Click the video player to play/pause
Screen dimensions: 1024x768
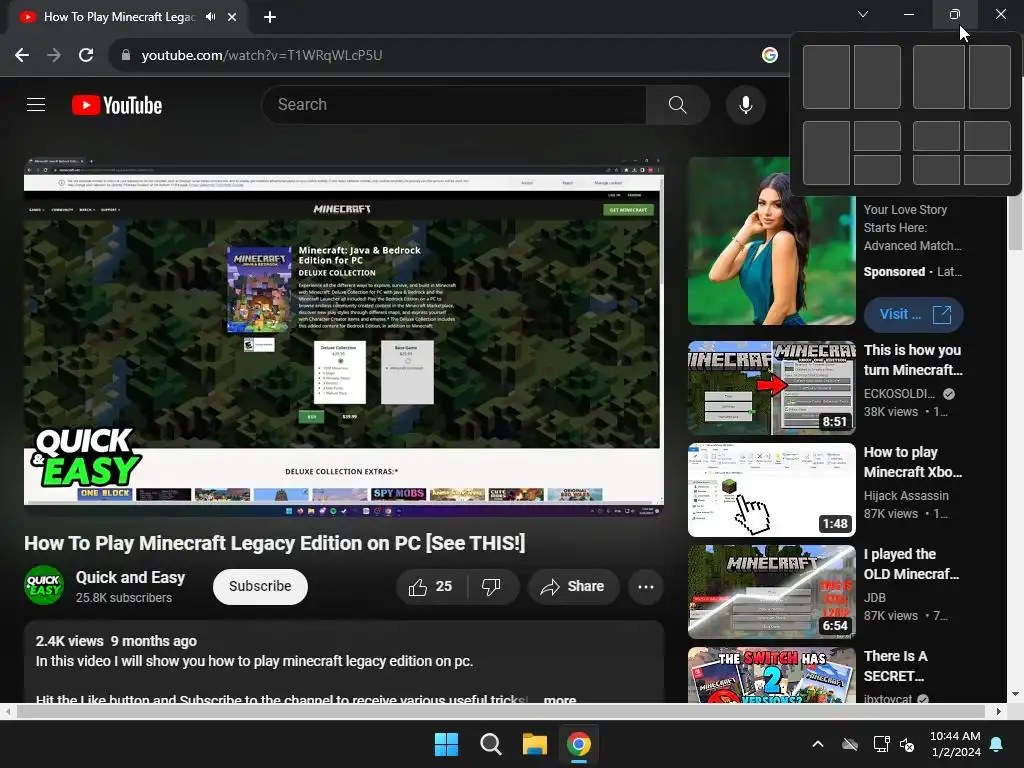tap(344, 338)
